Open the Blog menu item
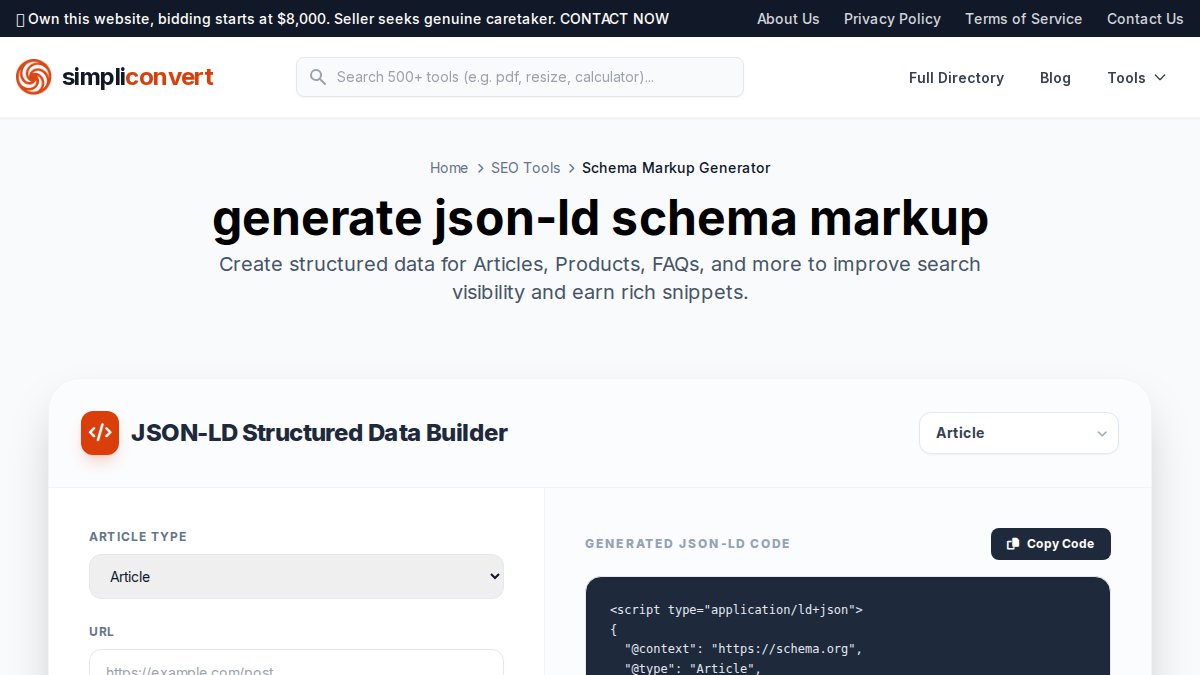The width and height of the screenshot is (1200, 675). click(x=1055, y=78)
